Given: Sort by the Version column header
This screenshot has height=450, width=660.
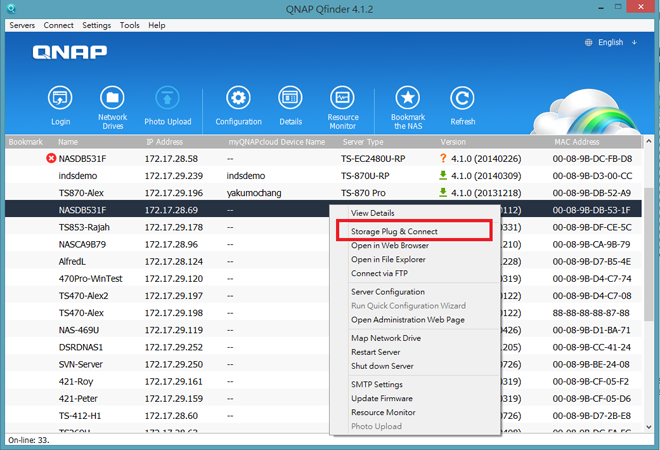Looking at the screenshot, I should click(x=453, y=142).
